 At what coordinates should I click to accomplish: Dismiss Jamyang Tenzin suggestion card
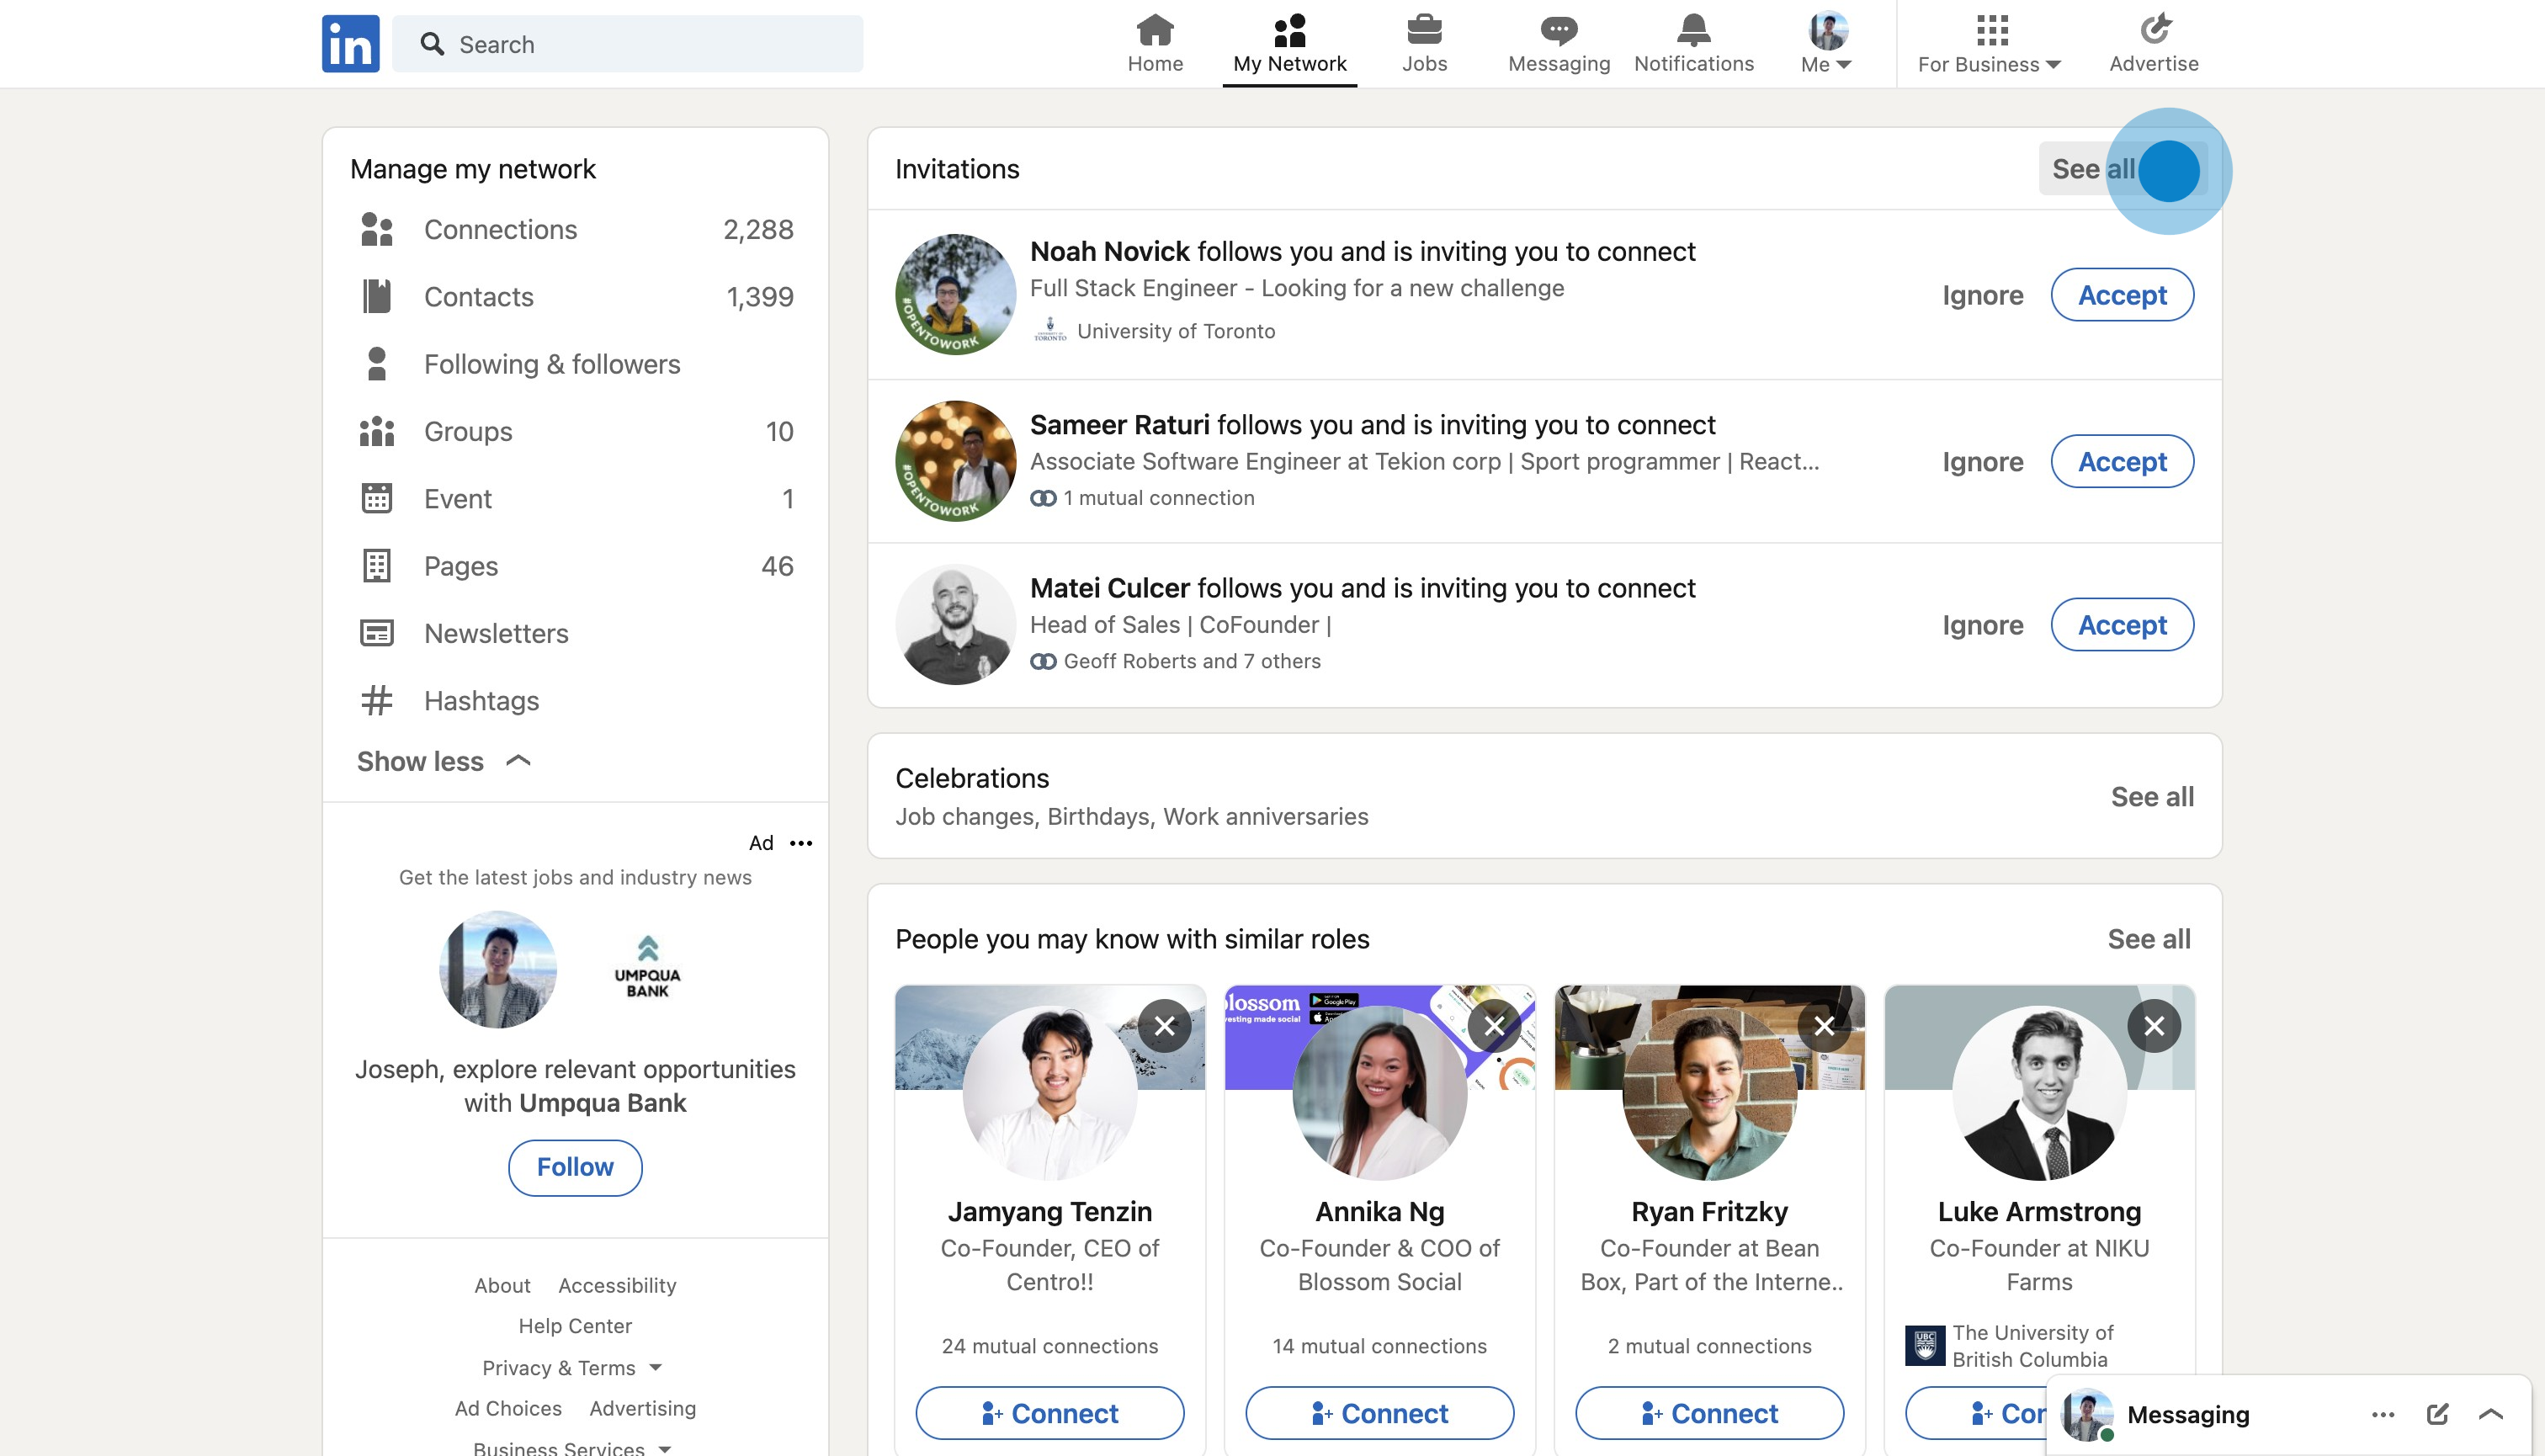[1164, 1025]
